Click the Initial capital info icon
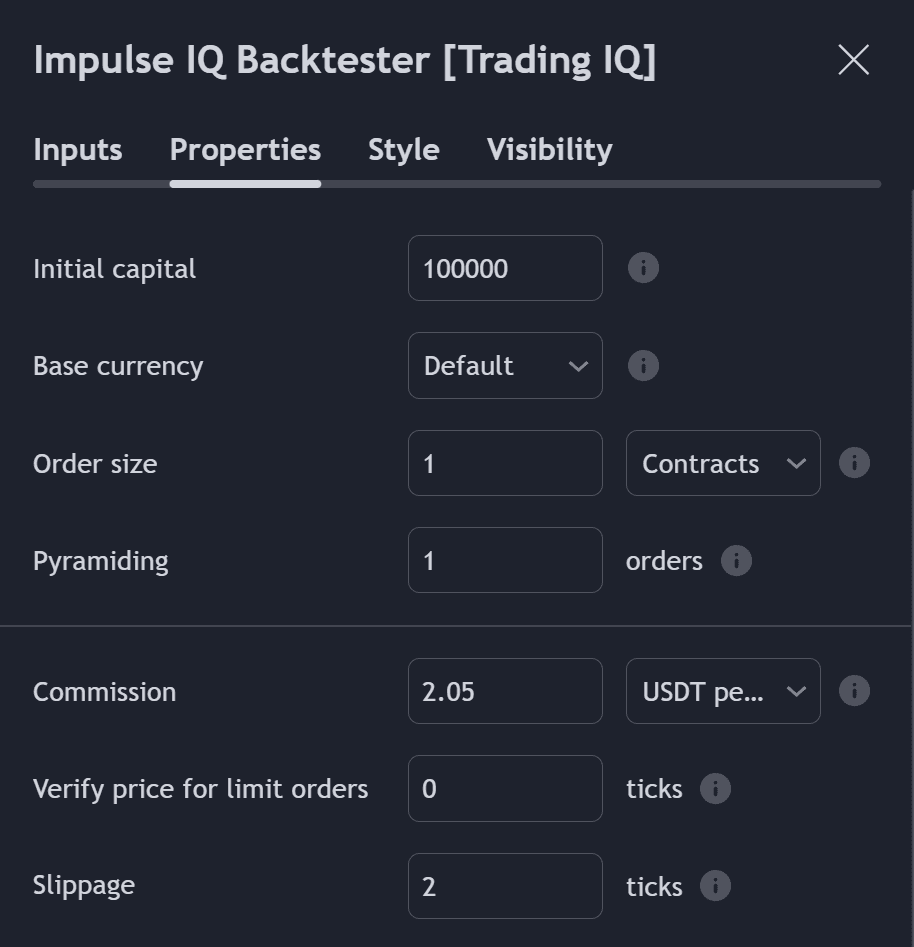The height and width of the screenshot is (947, 914). [x=643, y=268]
